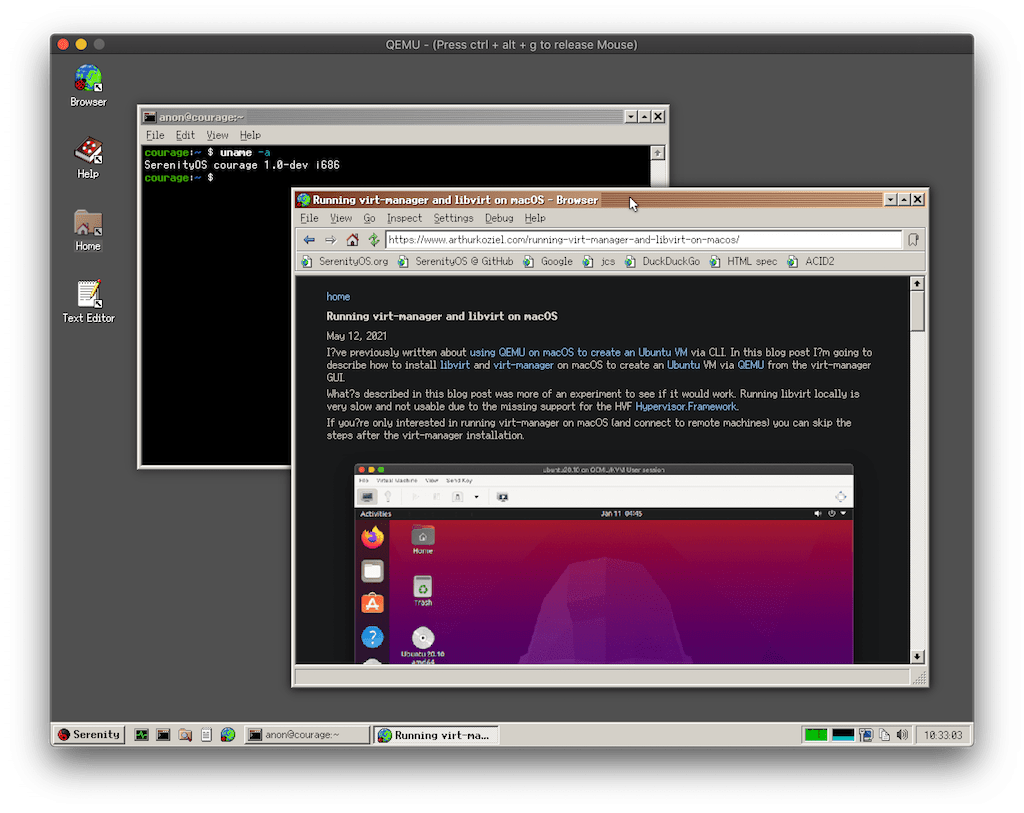Follow the 'Hypervisor.Framework' link
Image resolution: width=1024 pixels, height=813 pixels.
[x=686, y=406]
